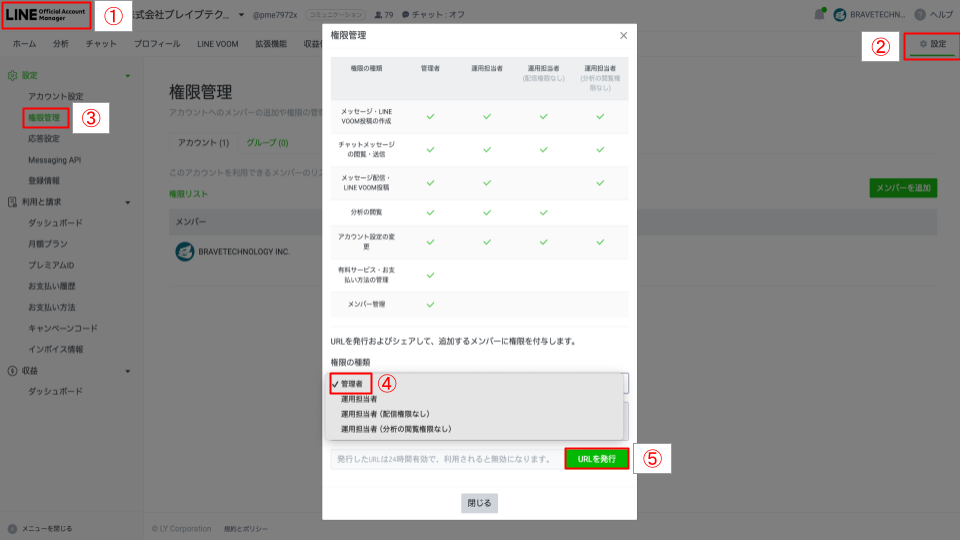Click the settings gear in top right
960x540 pixels.
[923, 44]
